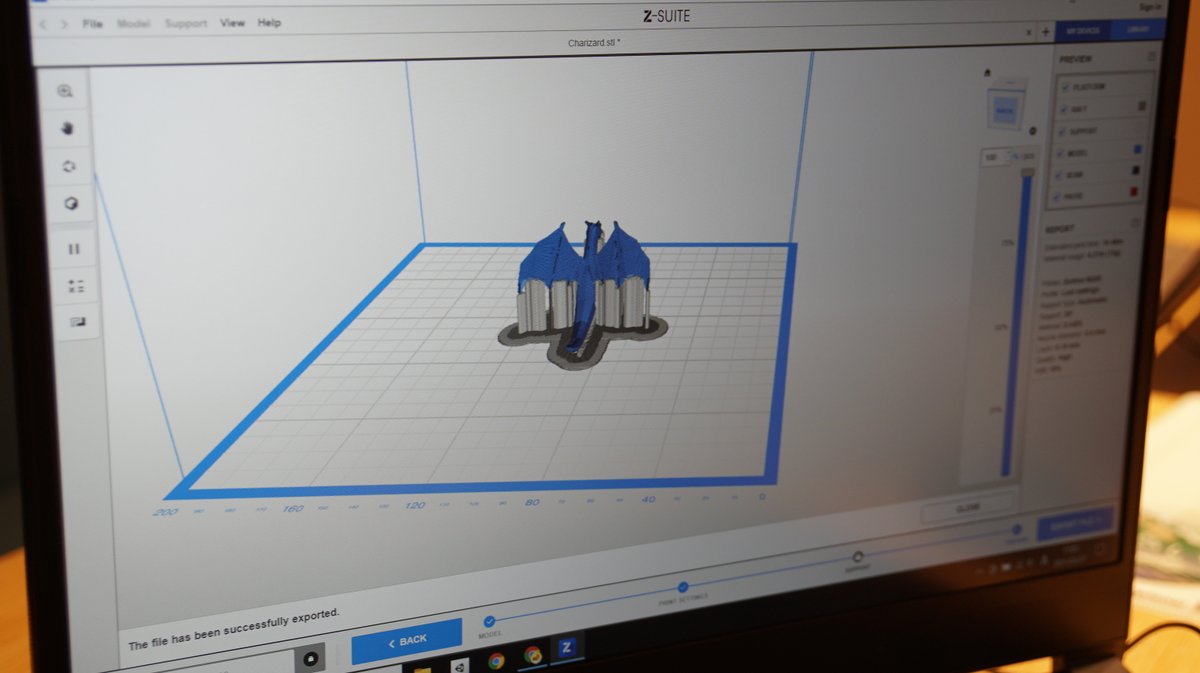Open second Chrome icon in taskbar
The width and height of the screenshot is (1200, 673).
click(533, 656)
